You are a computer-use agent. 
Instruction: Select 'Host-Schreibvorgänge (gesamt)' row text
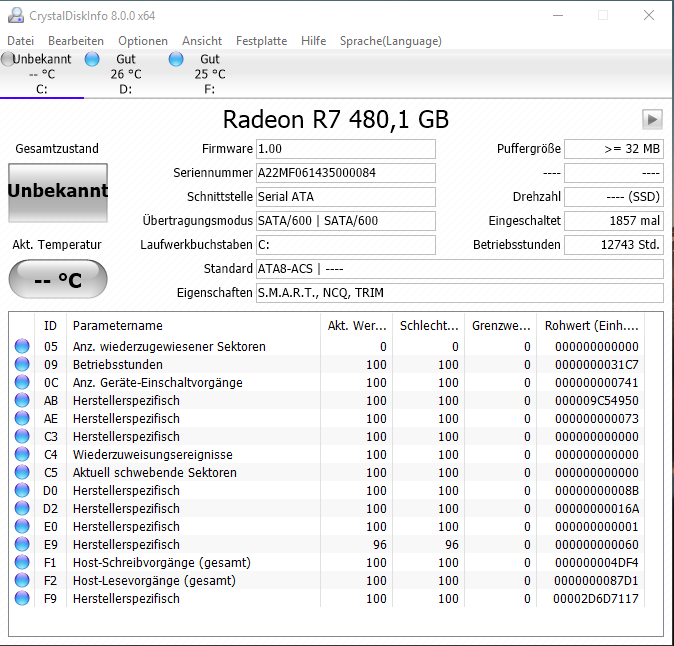click(162, 563)
